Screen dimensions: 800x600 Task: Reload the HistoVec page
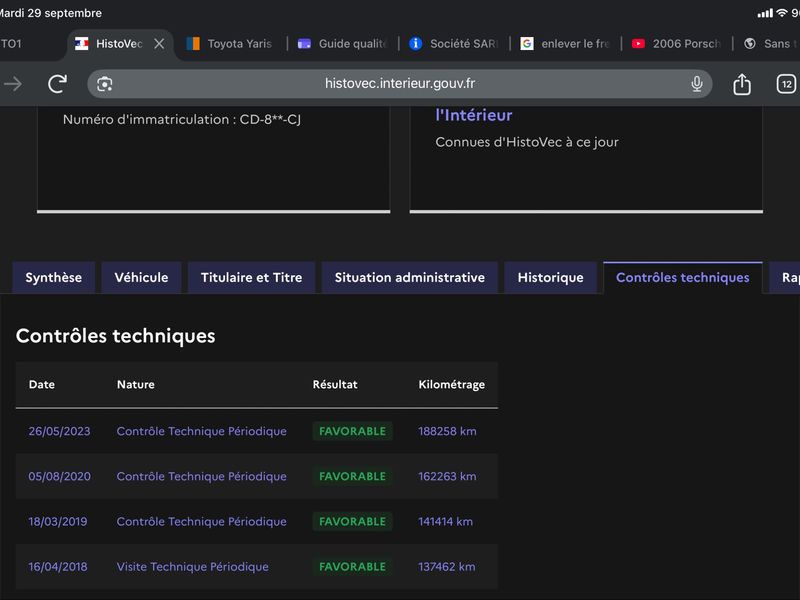pos(57,84)
